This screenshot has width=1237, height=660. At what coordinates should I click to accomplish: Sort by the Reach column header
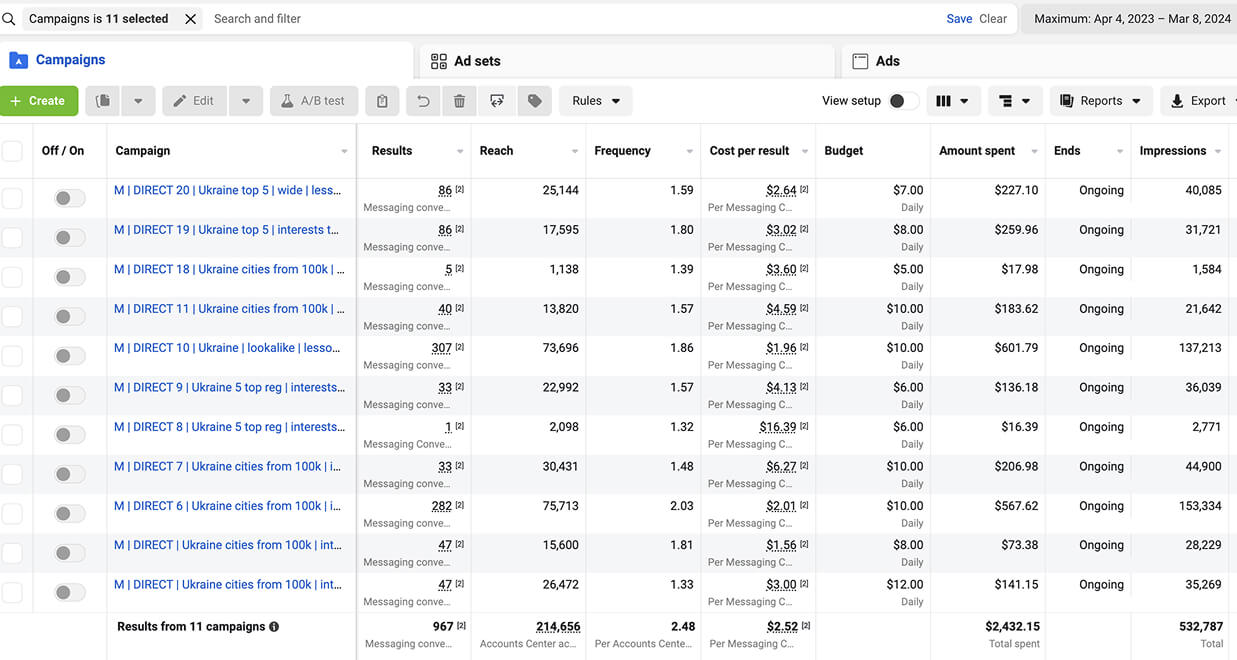tap(496, 151)
